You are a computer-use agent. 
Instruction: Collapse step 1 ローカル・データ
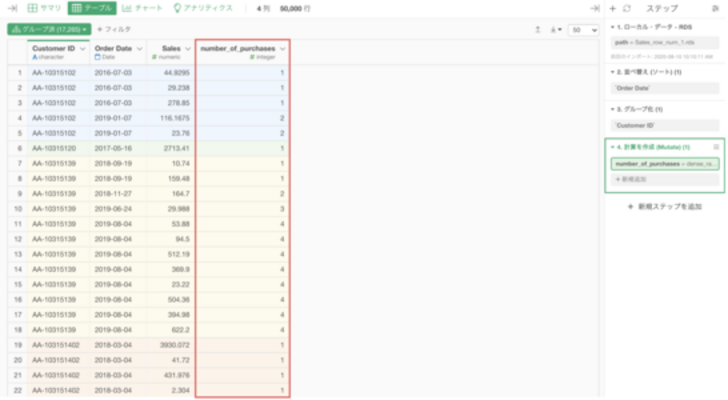coord(611,24)
